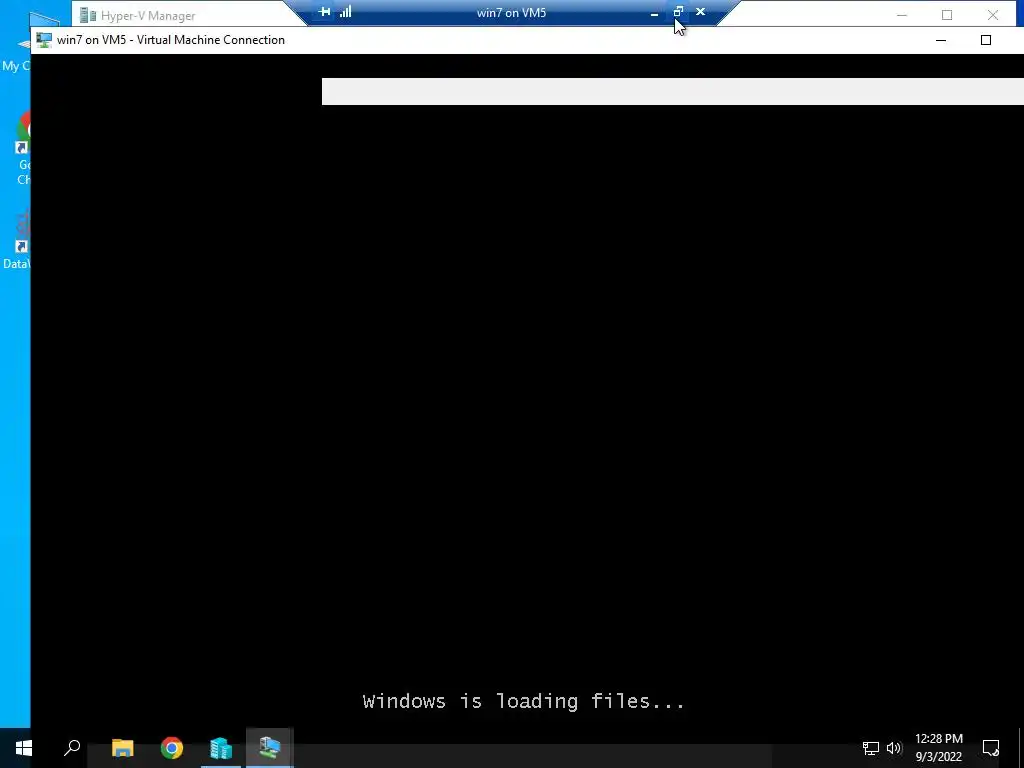Minimize the remote session from connection bar
Viewport: 1024px width, 768px height.
pos(654,12)
